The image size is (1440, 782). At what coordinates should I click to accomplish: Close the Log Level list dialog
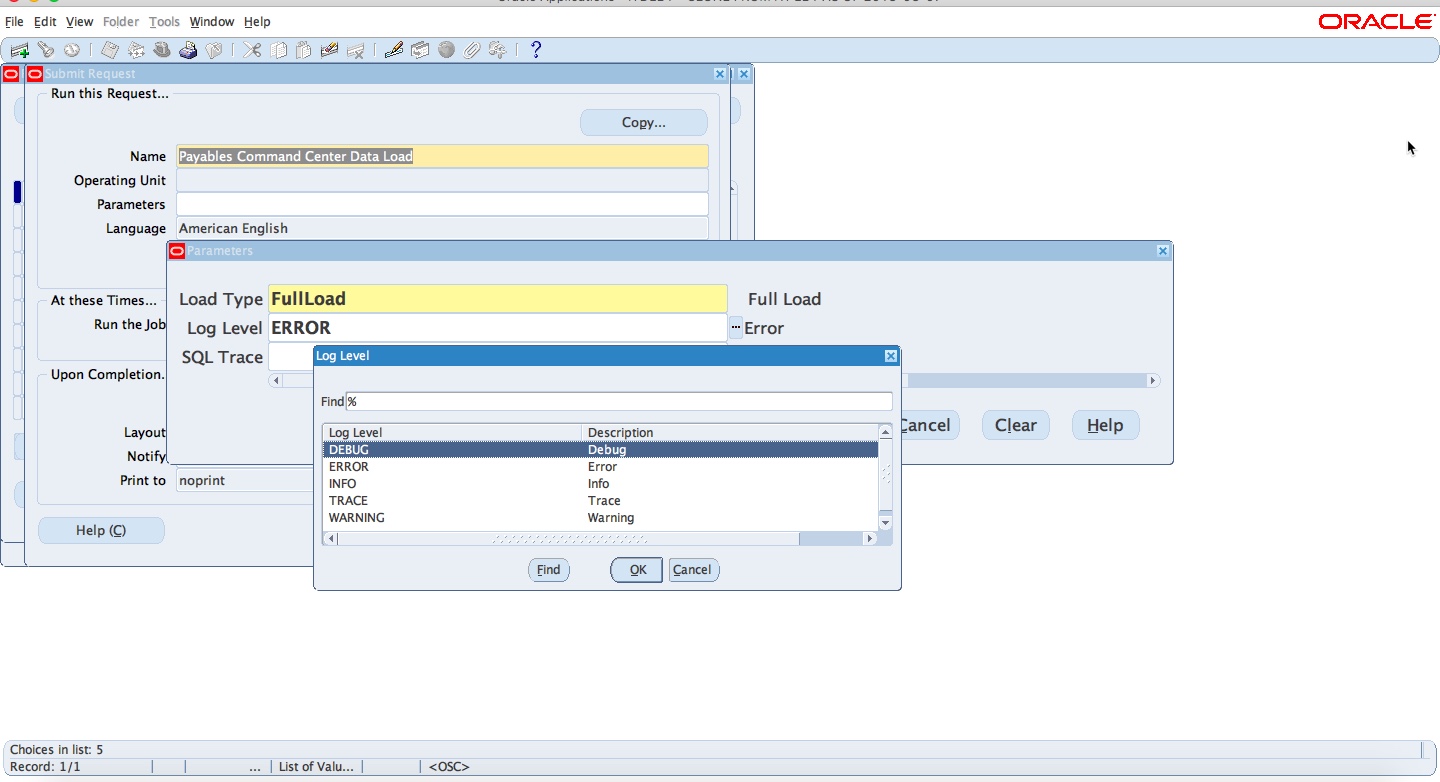891,356
